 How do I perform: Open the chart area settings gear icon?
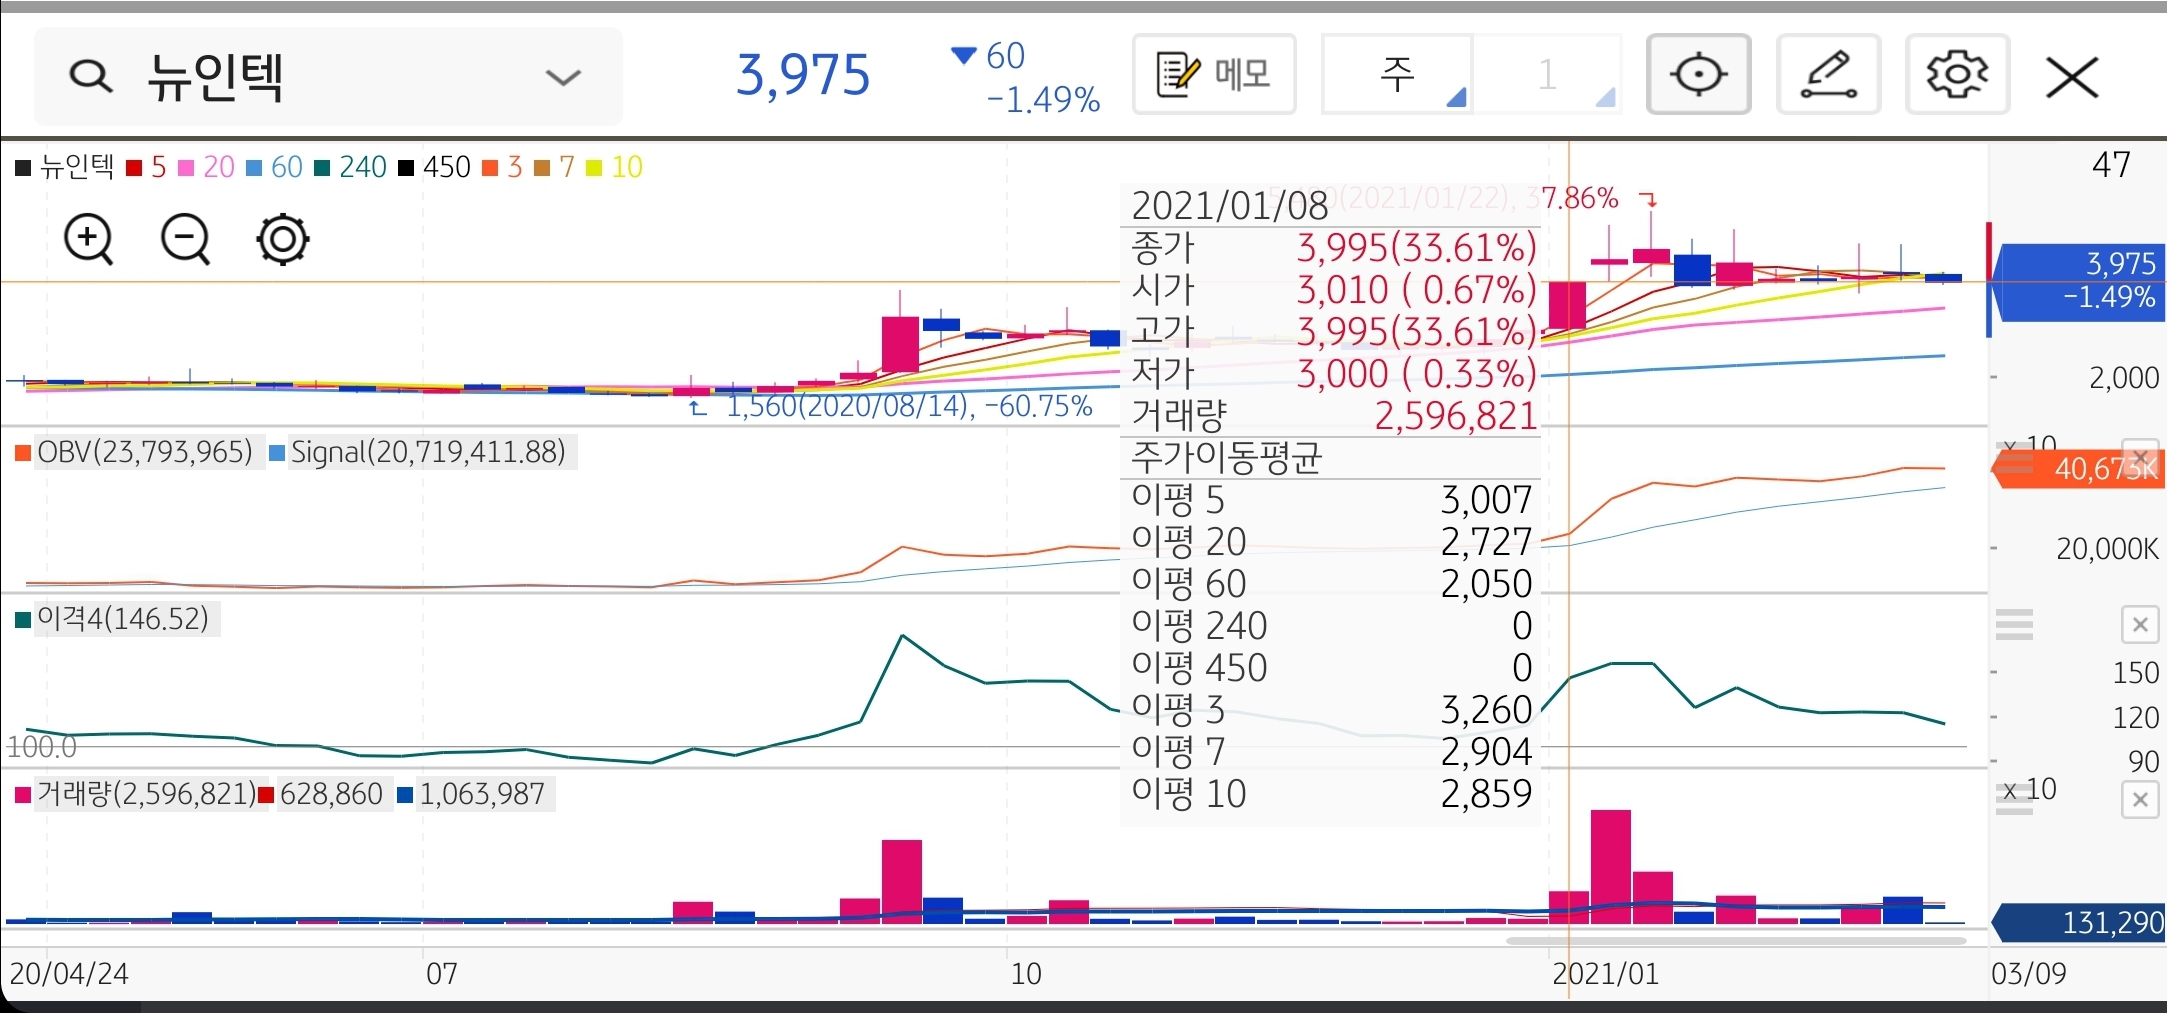[x=283, y=240]
